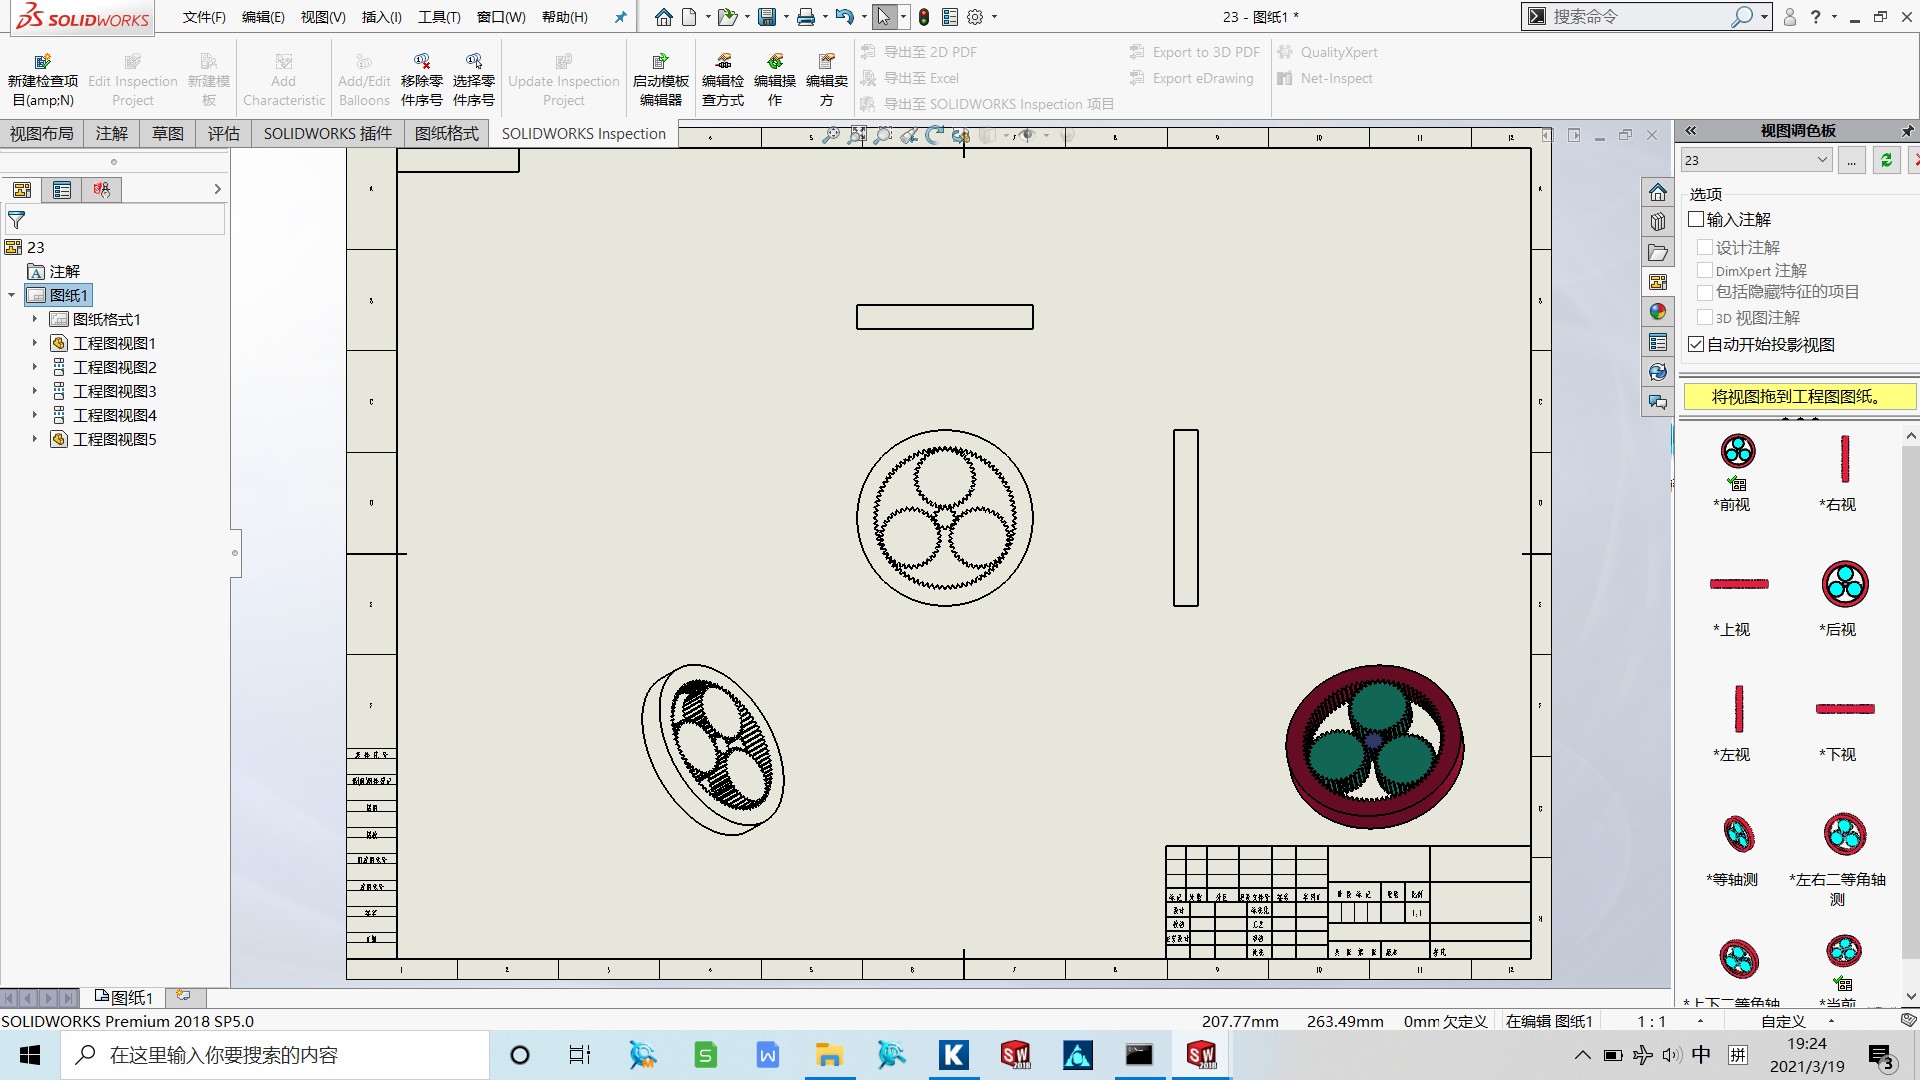Click browse button in View Palette
1920x1080 pixels.
[x=1852, y=160]
